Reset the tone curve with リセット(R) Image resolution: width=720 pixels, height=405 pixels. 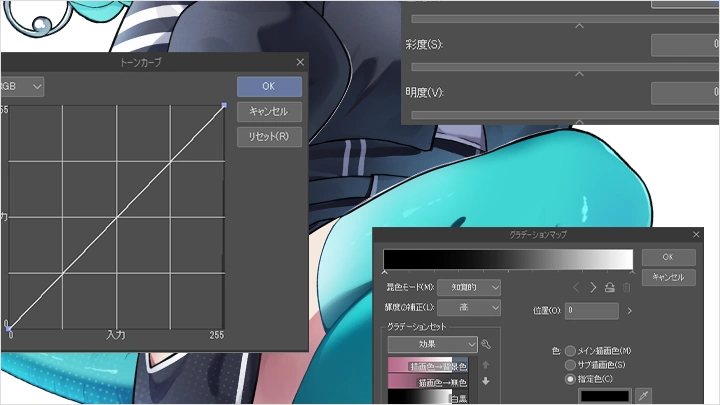point(269,137)
